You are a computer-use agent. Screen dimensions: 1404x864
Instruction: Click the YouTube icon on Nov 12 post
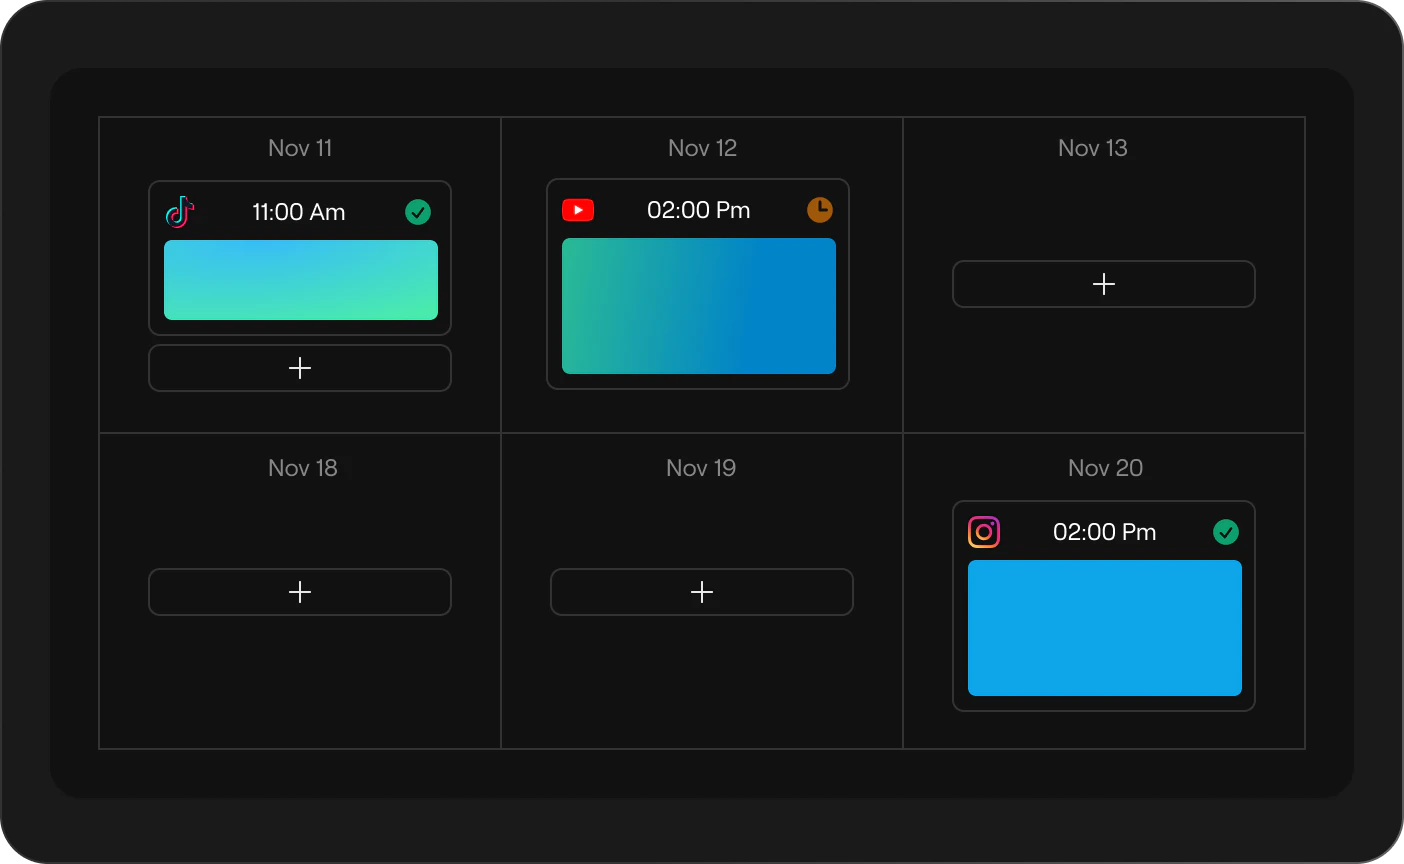[x=578, y=210]
